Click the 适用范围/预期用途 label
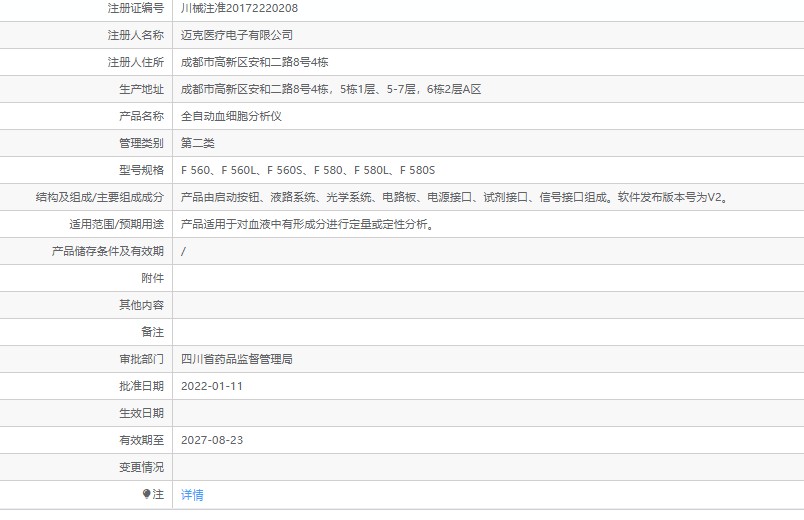 pyautogui.click(x=117, y=224)
